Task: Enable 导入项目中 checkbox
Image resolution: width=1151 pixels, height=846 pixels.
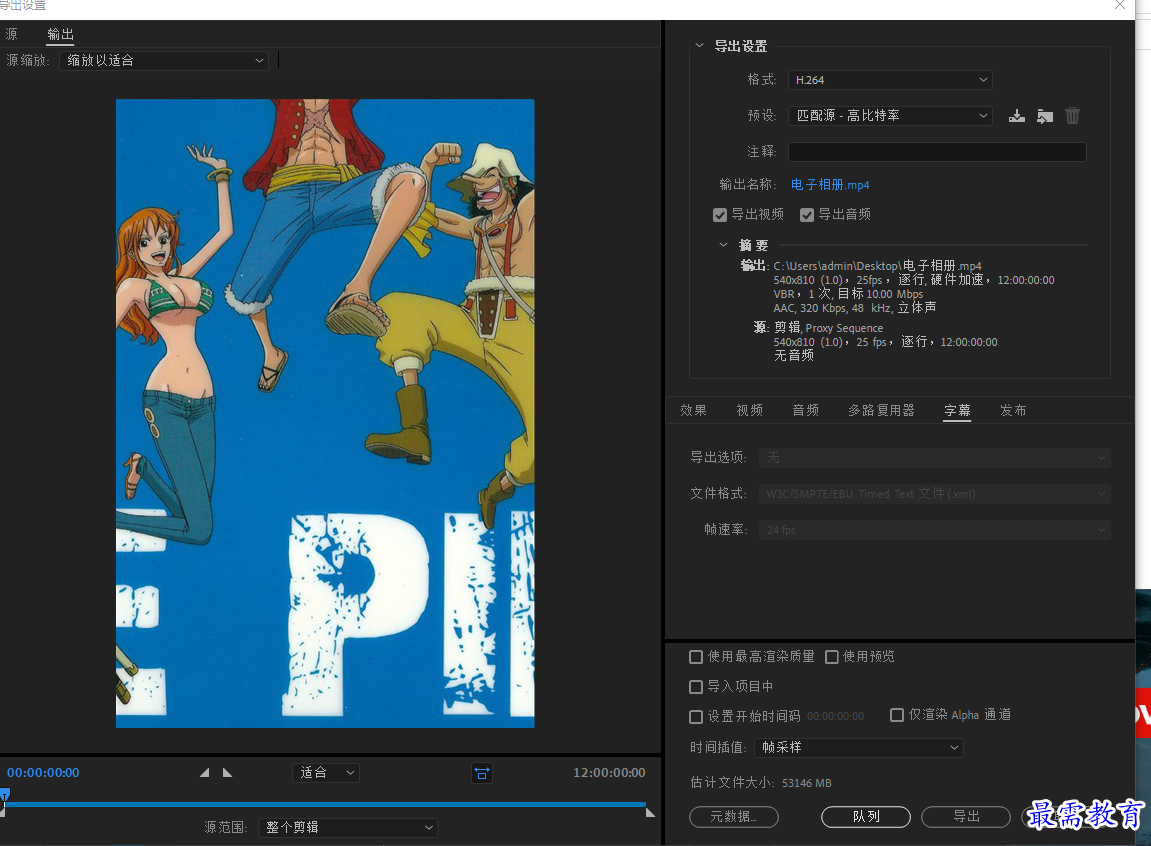Action: coord(696,687)
